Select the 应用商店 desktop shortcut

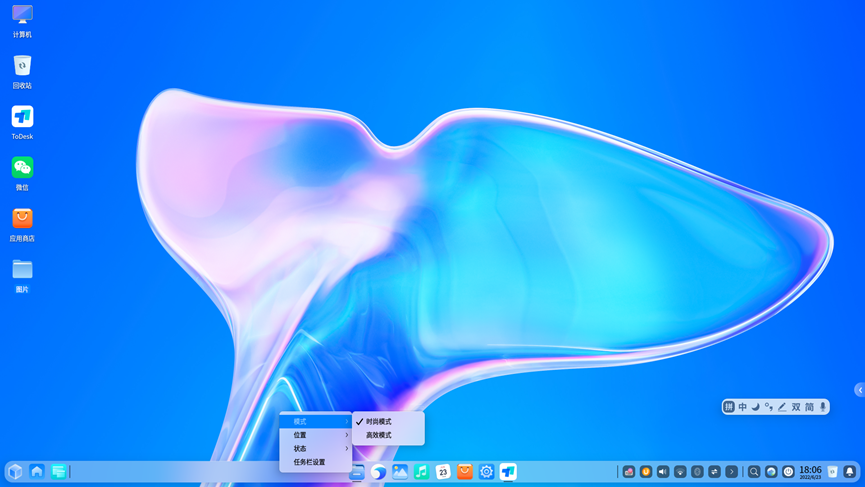point(22,224)
